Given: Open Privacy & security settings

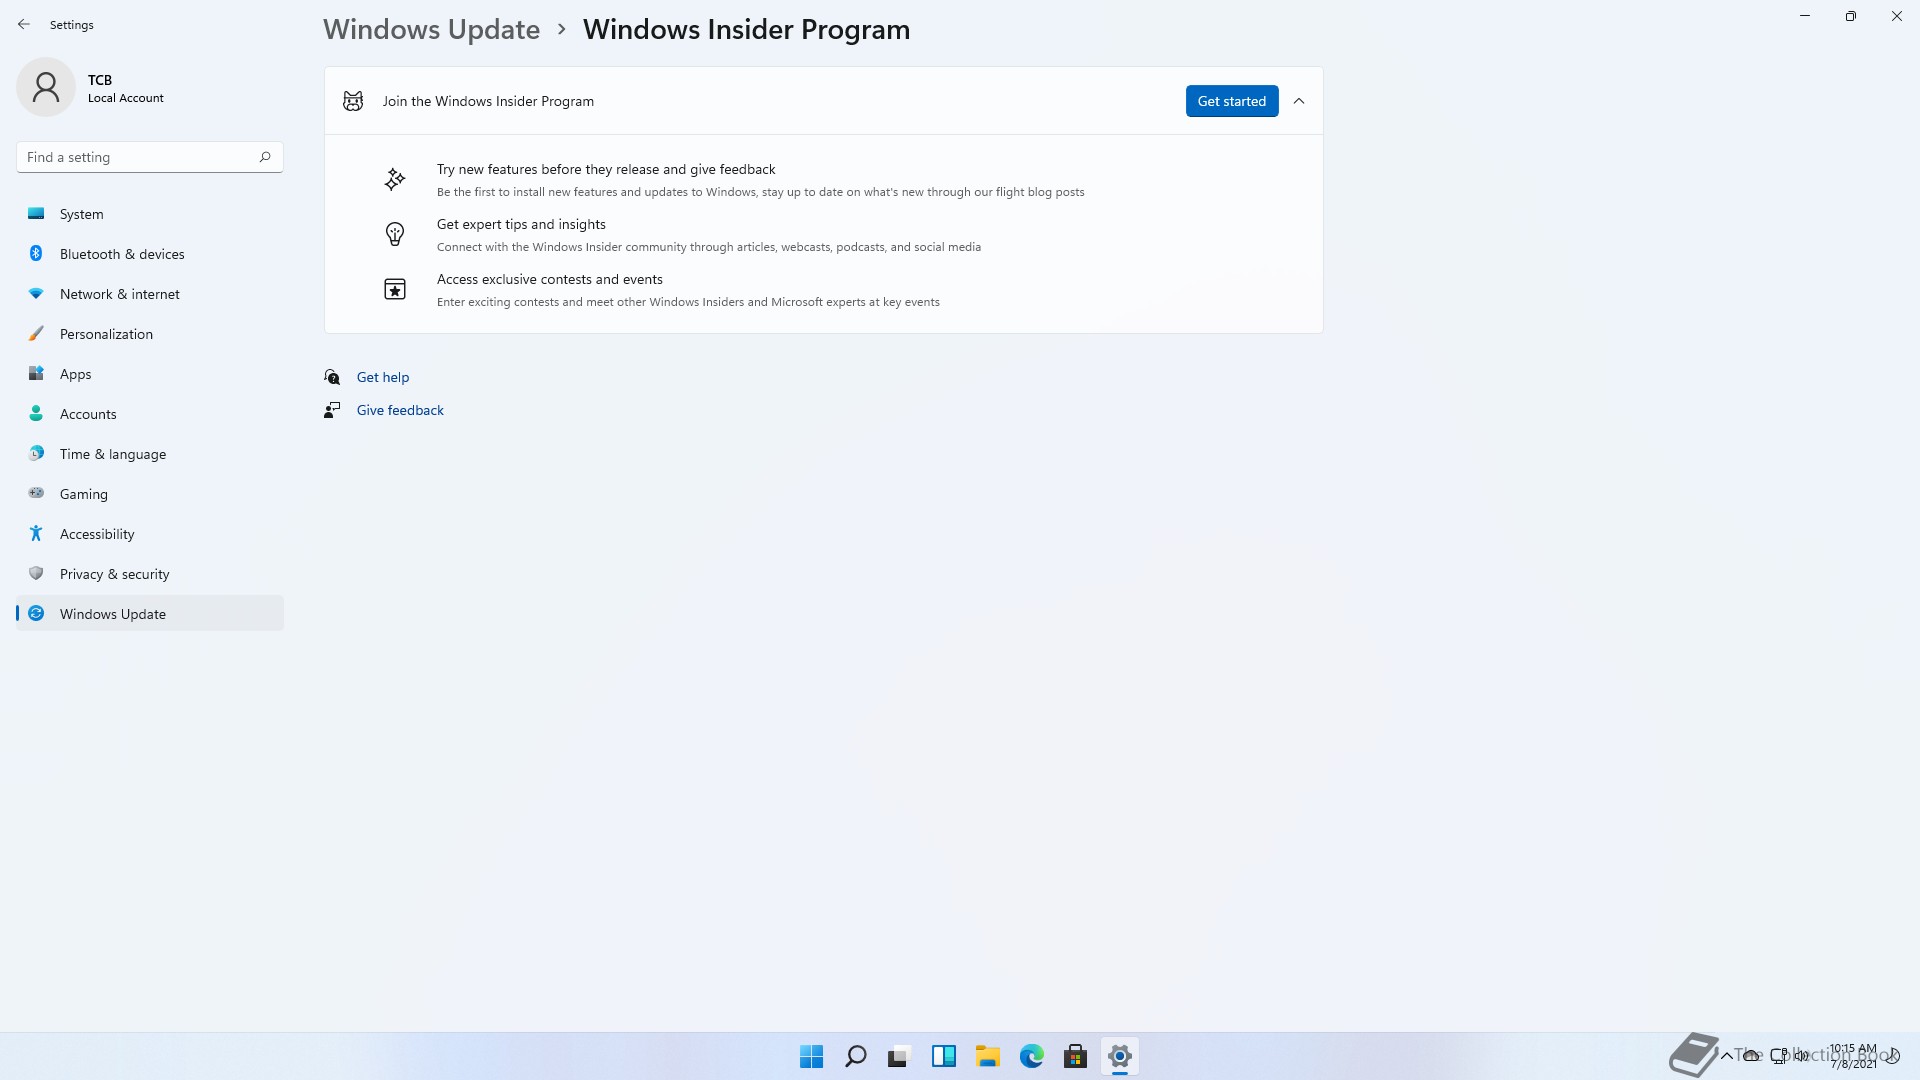Looking at the screenshot, I should (x=150, y=574).
